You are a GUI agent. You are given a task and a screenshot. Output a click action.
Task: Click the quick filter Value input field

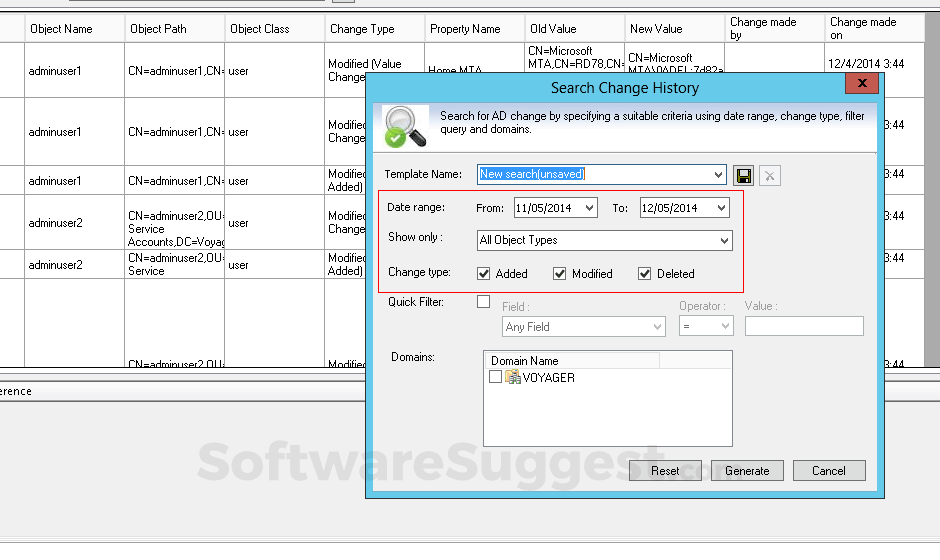click(804, 326)
